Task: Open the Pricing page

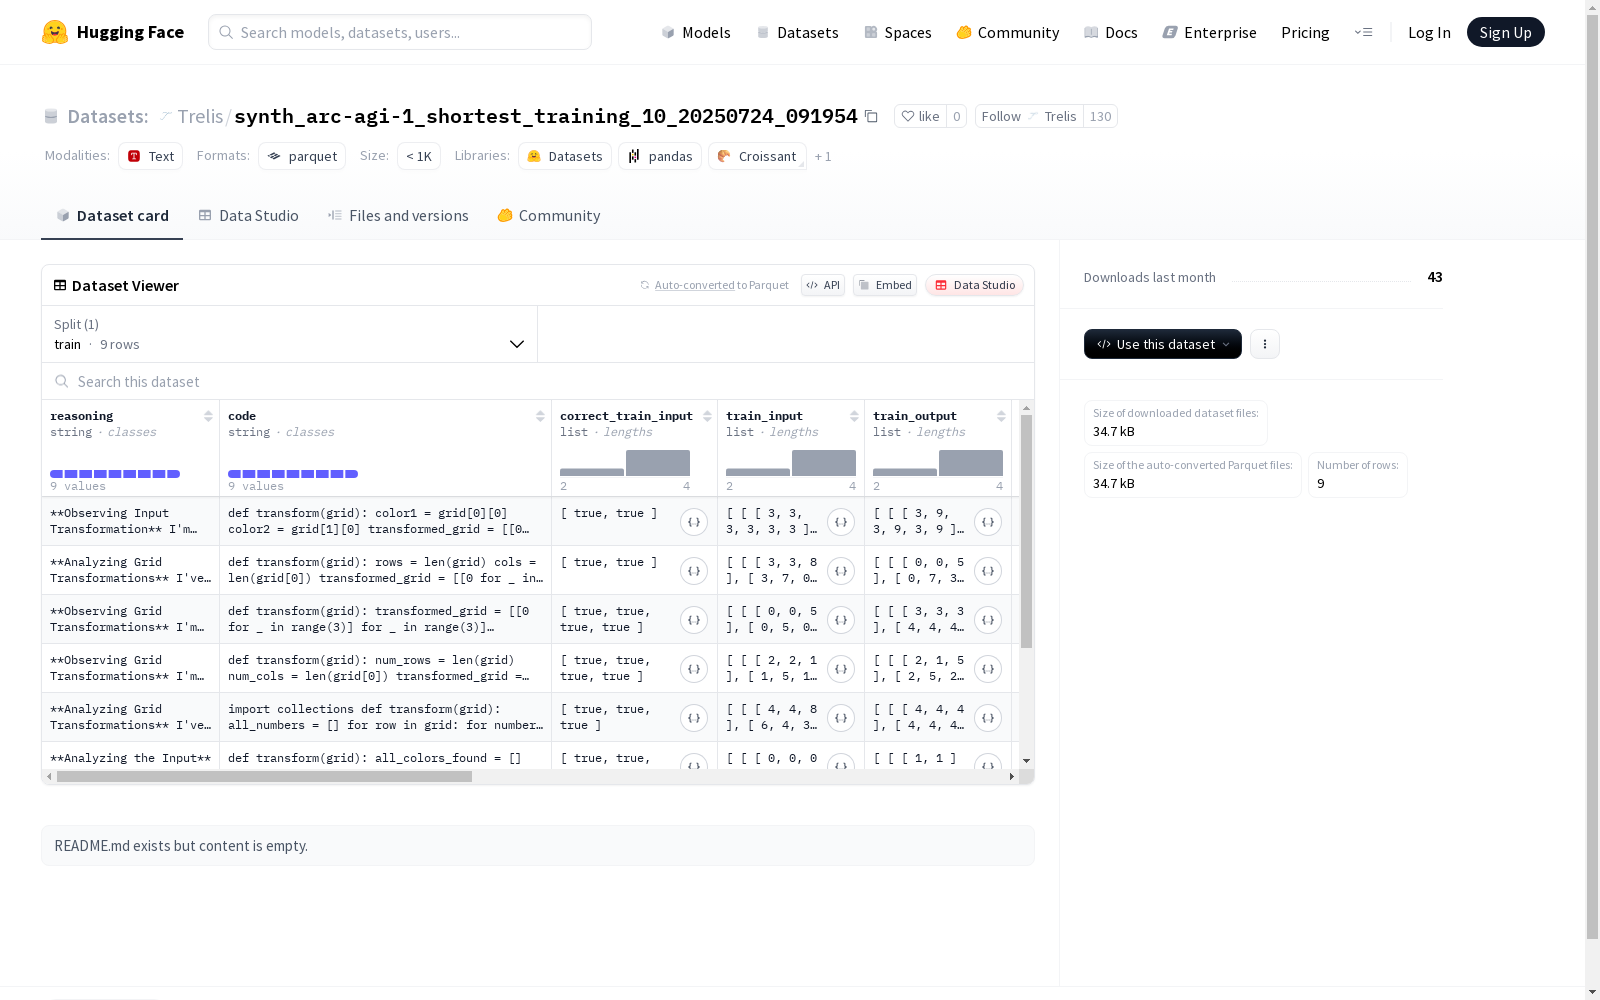Action: coord(1305,32)
